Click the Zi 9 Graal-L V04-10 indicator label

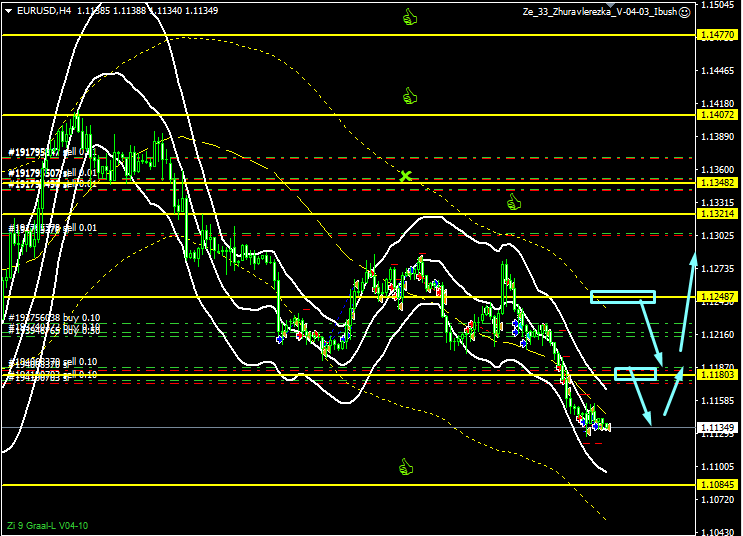pos(47,526)
